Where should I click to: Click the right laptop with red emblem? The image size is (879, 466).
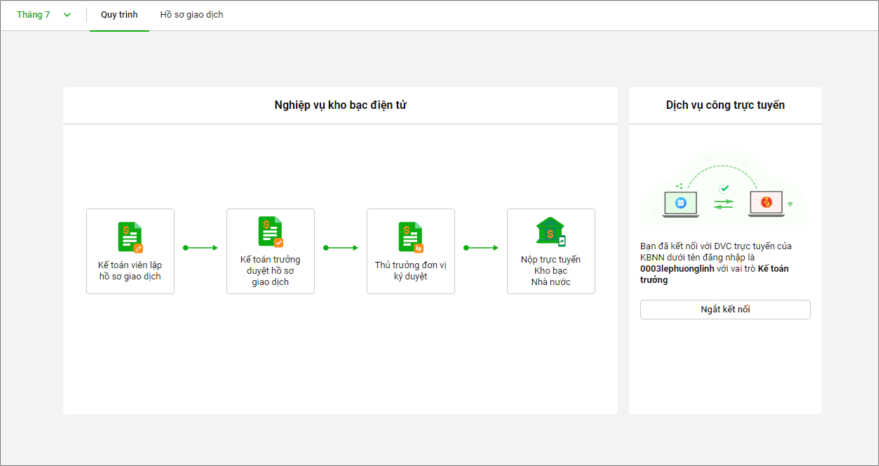click(766, 204)
